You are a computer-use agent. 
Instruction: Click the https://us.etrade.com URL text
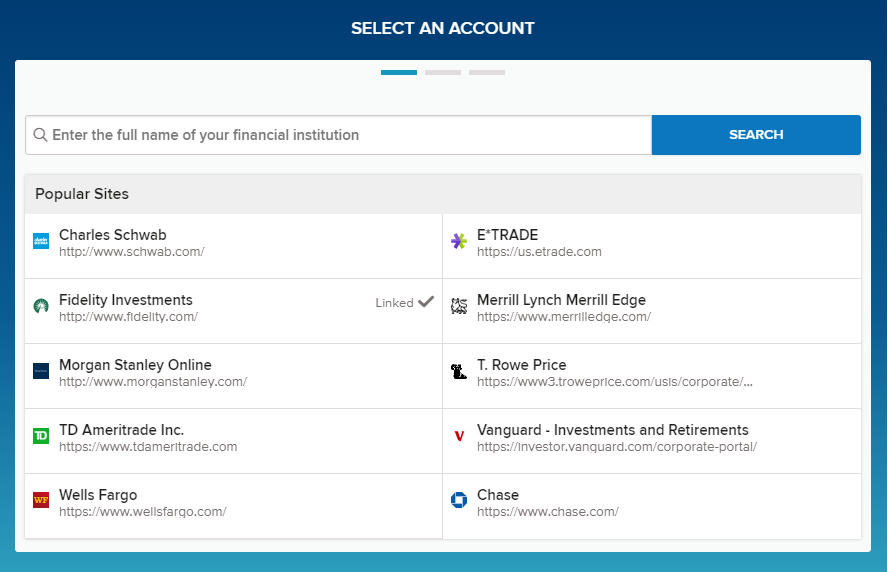[539, 252]
